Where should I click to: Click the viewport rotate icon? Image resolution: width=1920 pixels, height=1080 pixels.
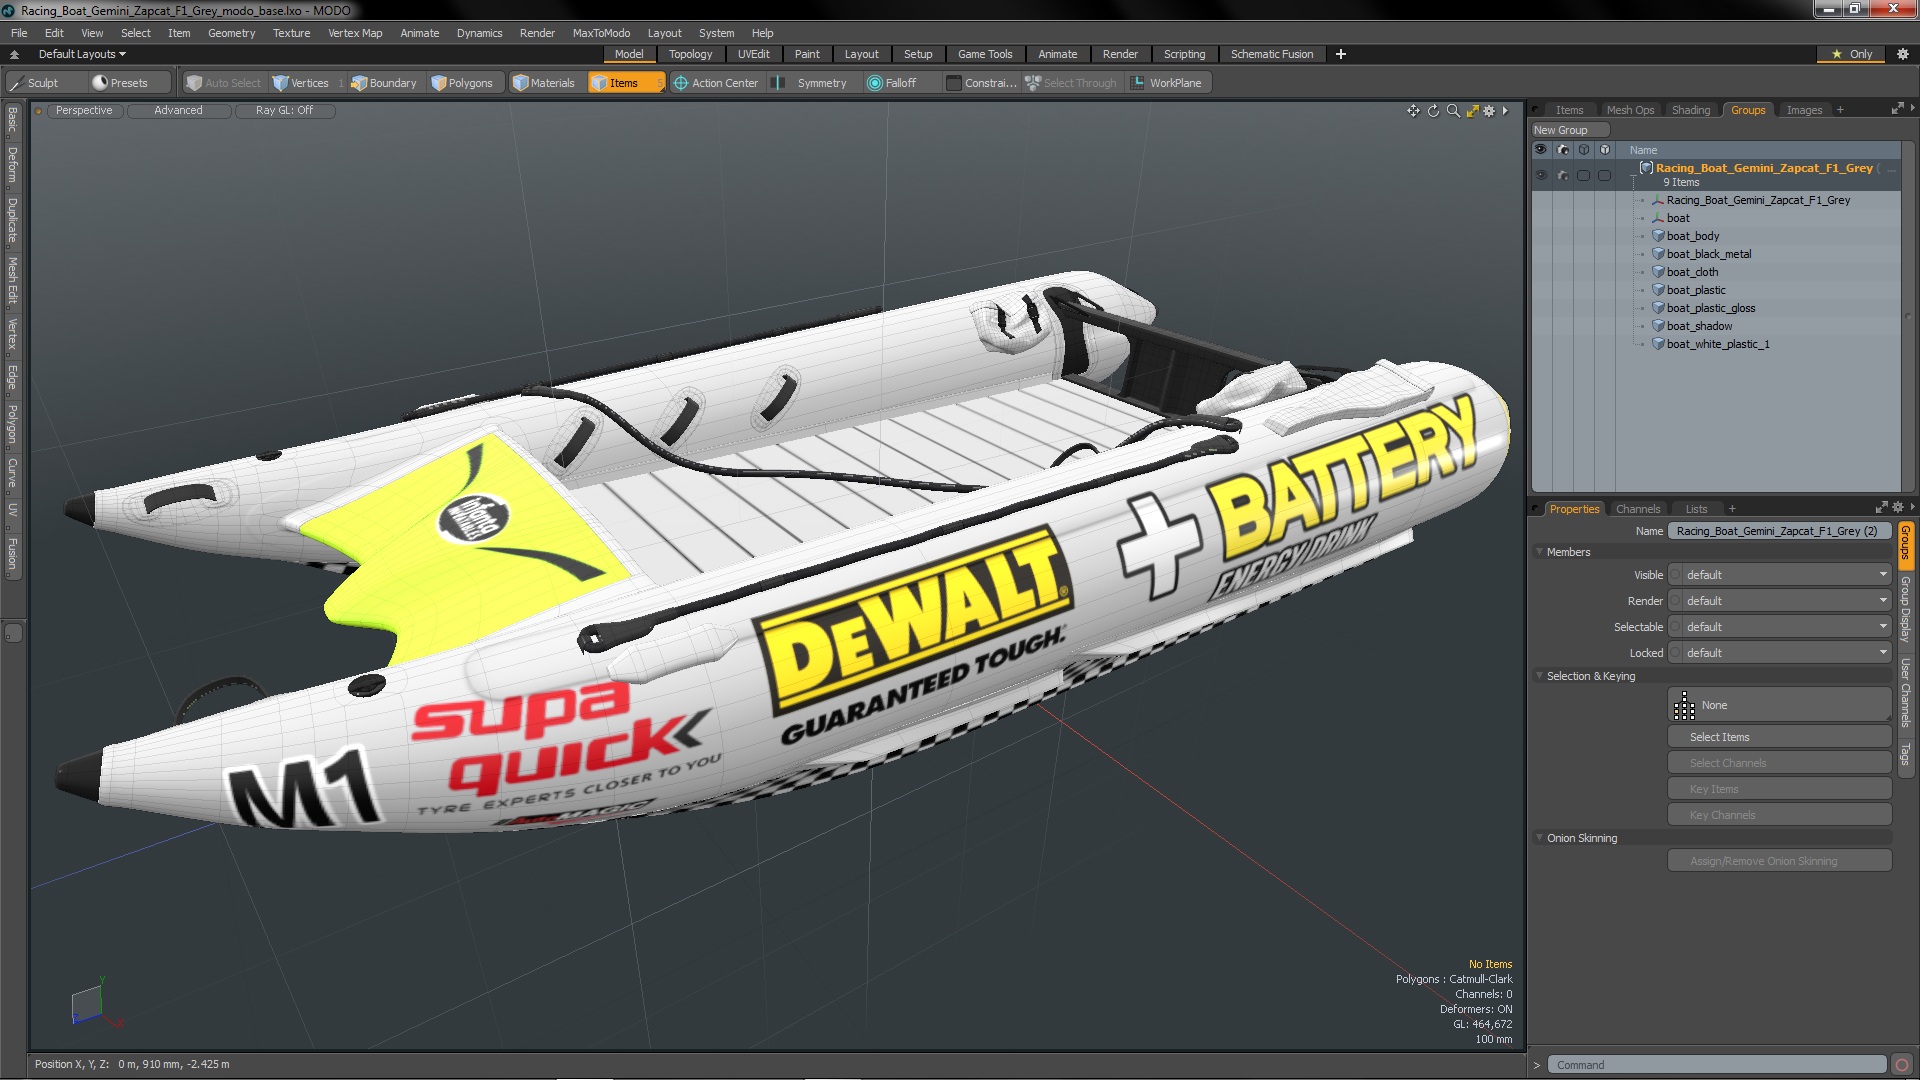click(1433, 111)
